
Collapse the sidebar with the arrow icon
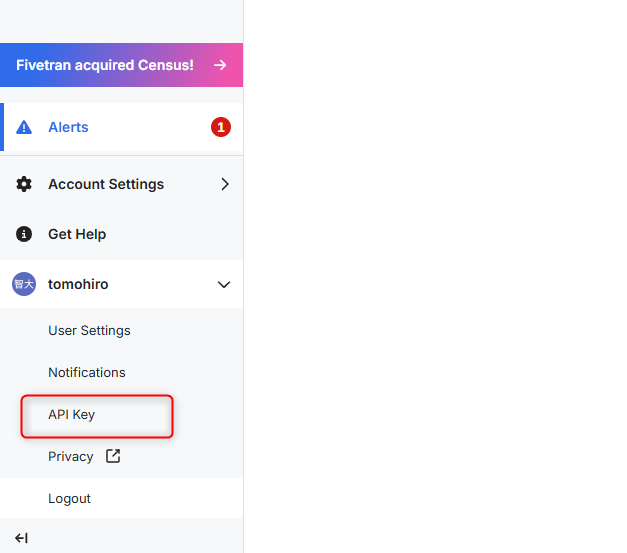click(21, 538)
